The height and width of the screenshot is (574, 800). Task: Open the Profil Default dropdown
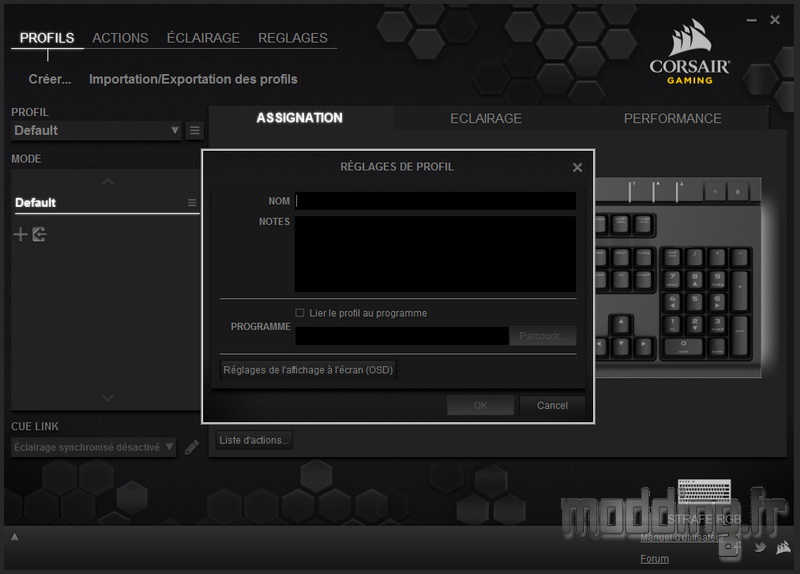pyautogui.click(x=96, y=131)
